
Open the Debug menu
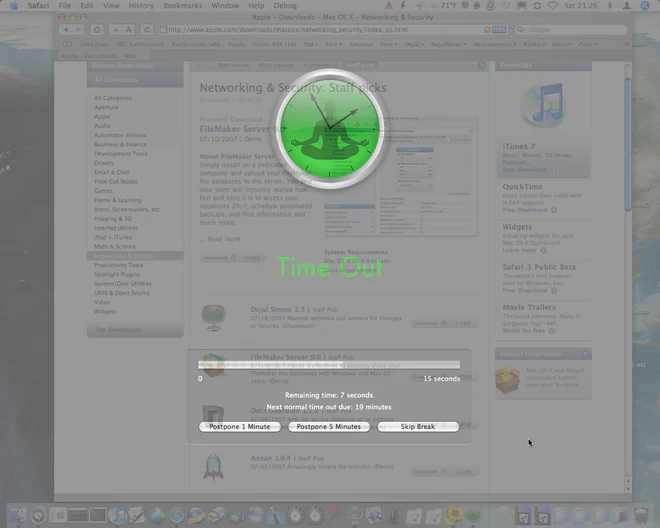[285, 5]
